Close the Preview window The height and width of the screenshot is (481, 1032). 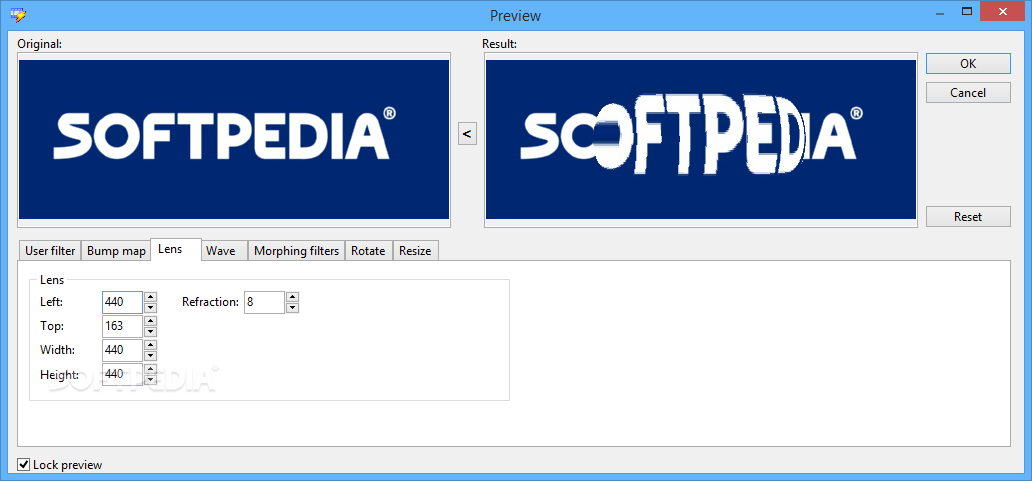pyautogui.click(x=1003, y=11)
